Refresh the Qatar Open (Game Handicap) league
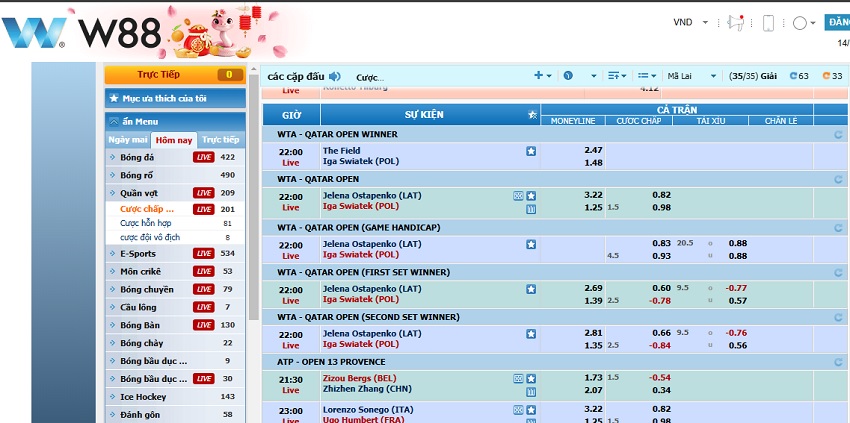Viewport: 850px width, 423px height. [x=838, y=228]
